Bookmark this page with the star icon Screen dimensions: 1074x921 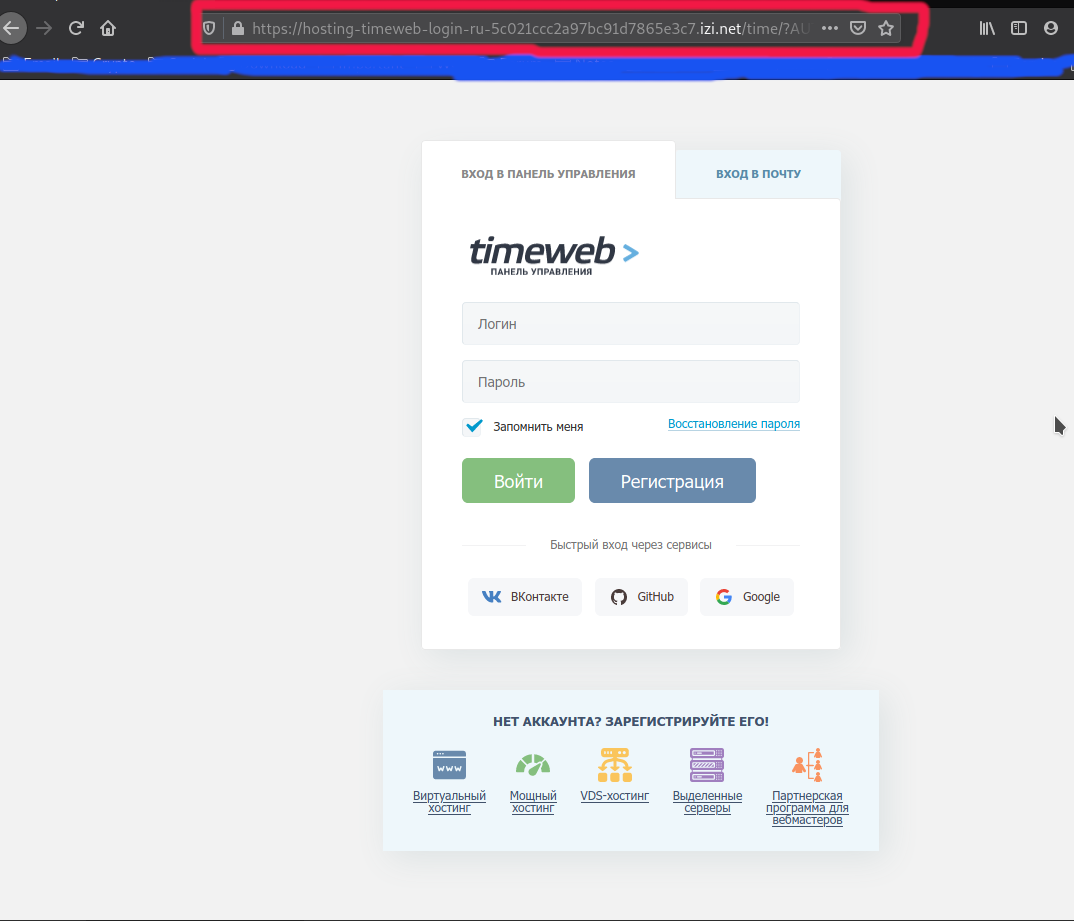point(886,28)
